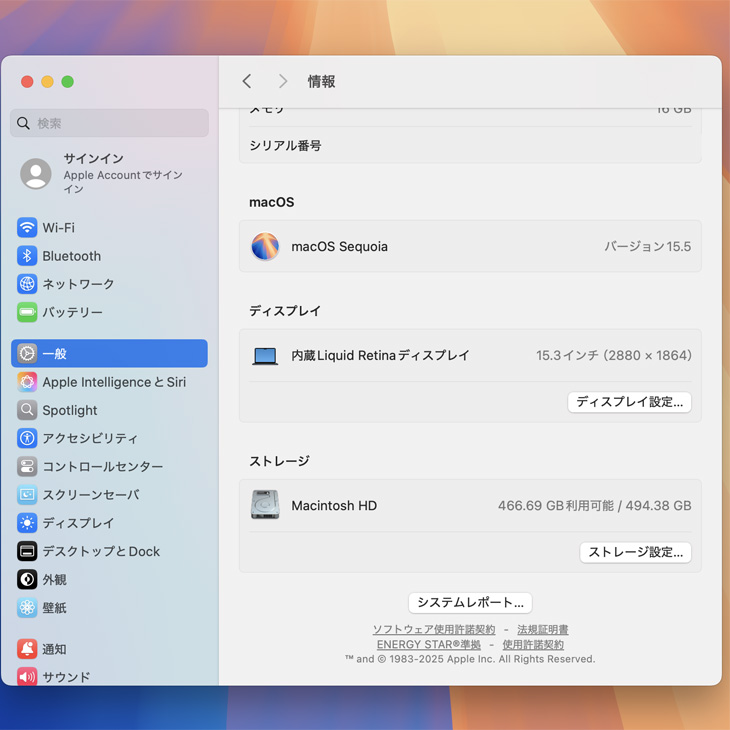Screen dimensions: 730x730
Task: Click the サインイン heading text
Action: pyautogui.click(x=94, y=159)
